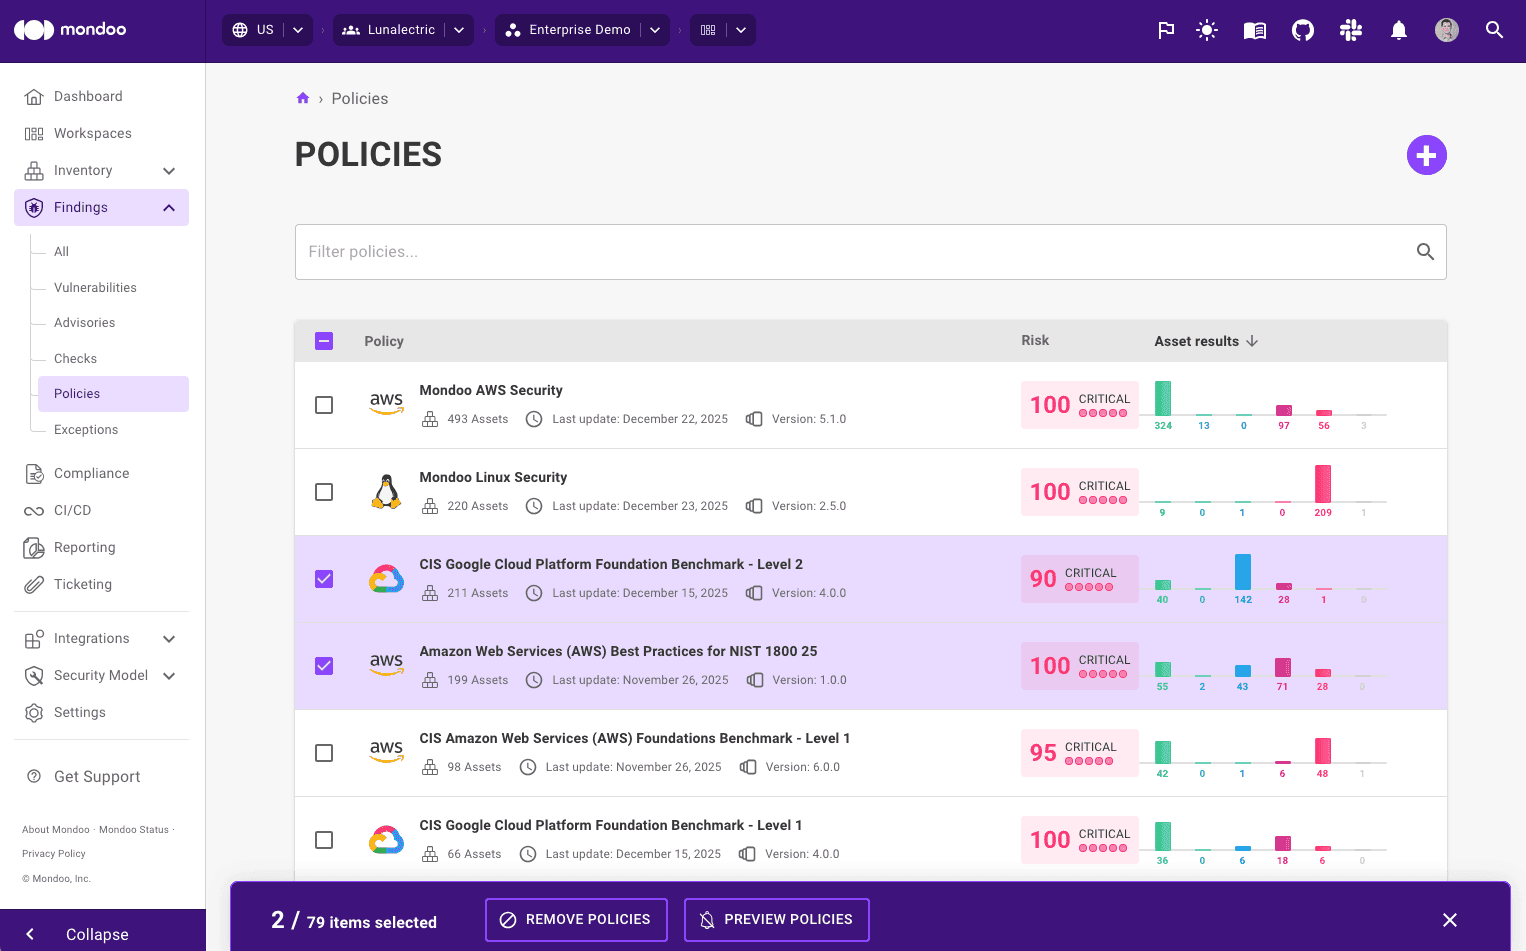The width and height of the screenshot is (1526, 951).
Task: Open Slack integration icon in the top bar
Action: click(1350, 30)
